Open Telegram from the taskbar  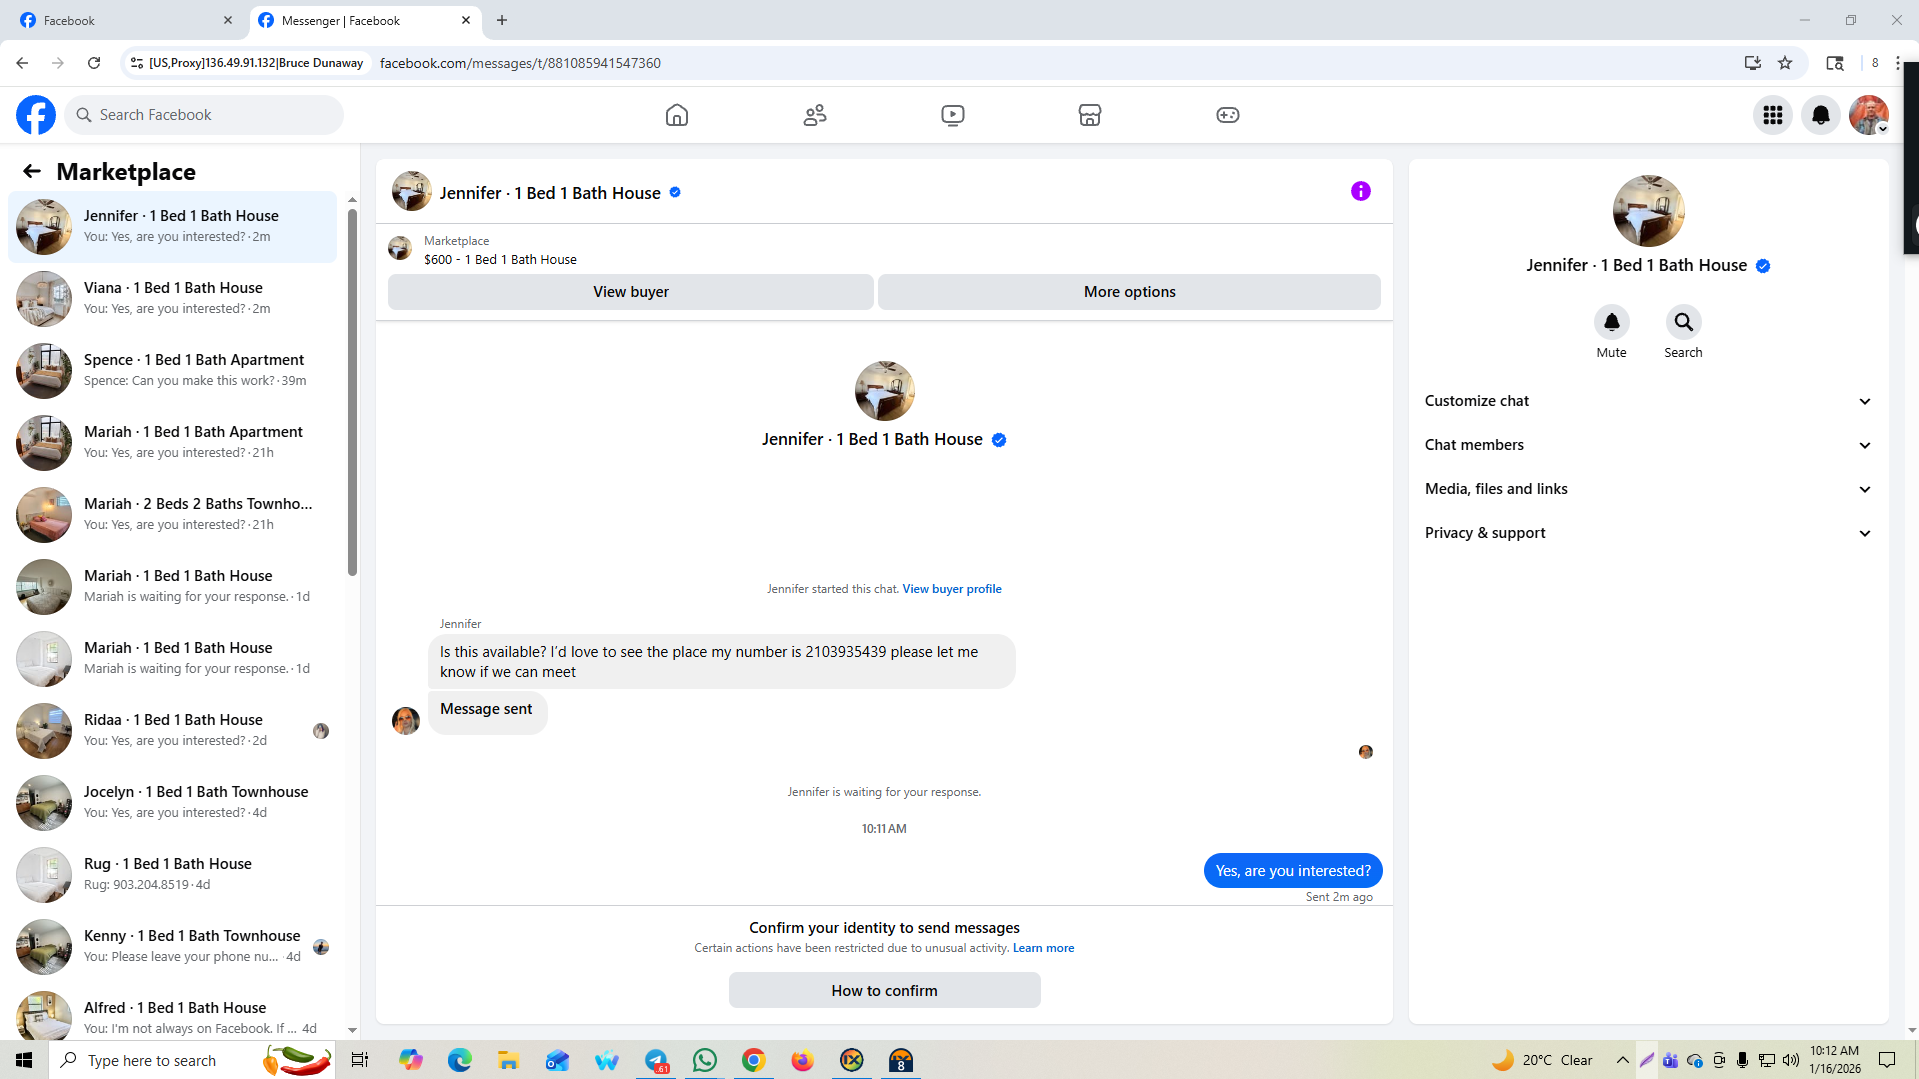tap(656, 1060)
